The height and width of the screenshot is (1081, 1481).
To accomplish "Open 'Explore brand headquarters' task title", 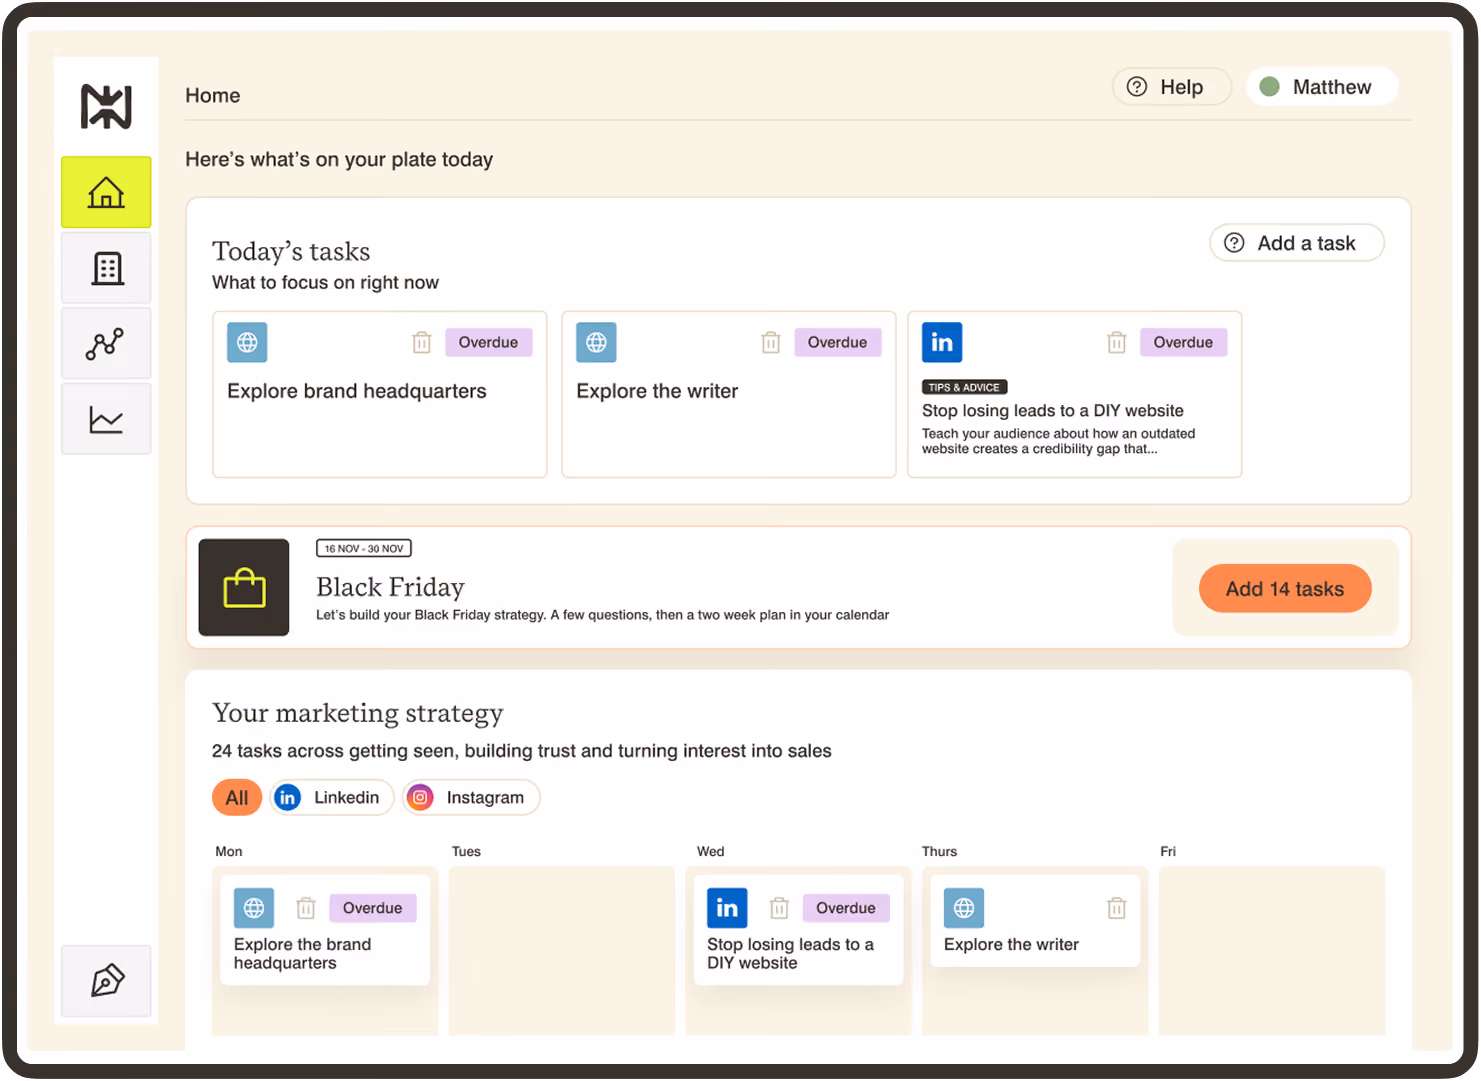I will pyautogui.click(x=357, y=391).
